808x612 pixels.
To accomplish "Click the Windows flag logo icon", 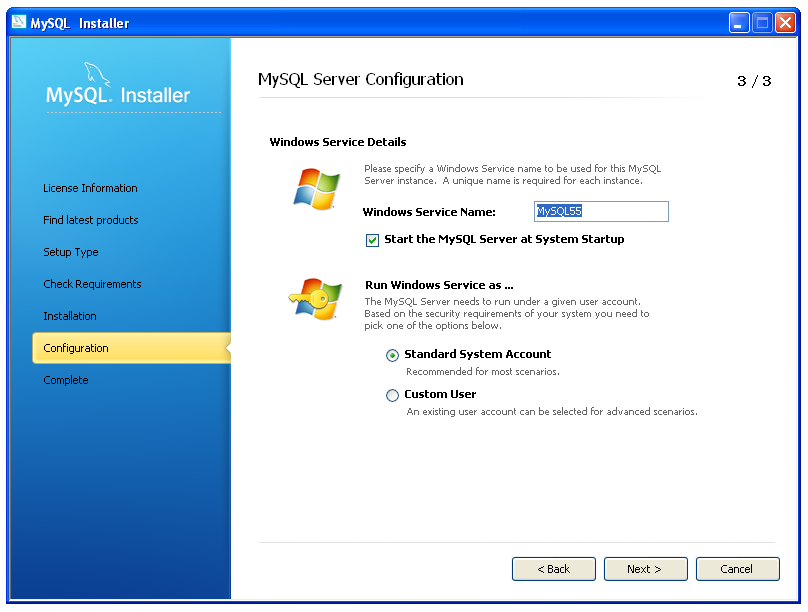I will pos(316,189).
